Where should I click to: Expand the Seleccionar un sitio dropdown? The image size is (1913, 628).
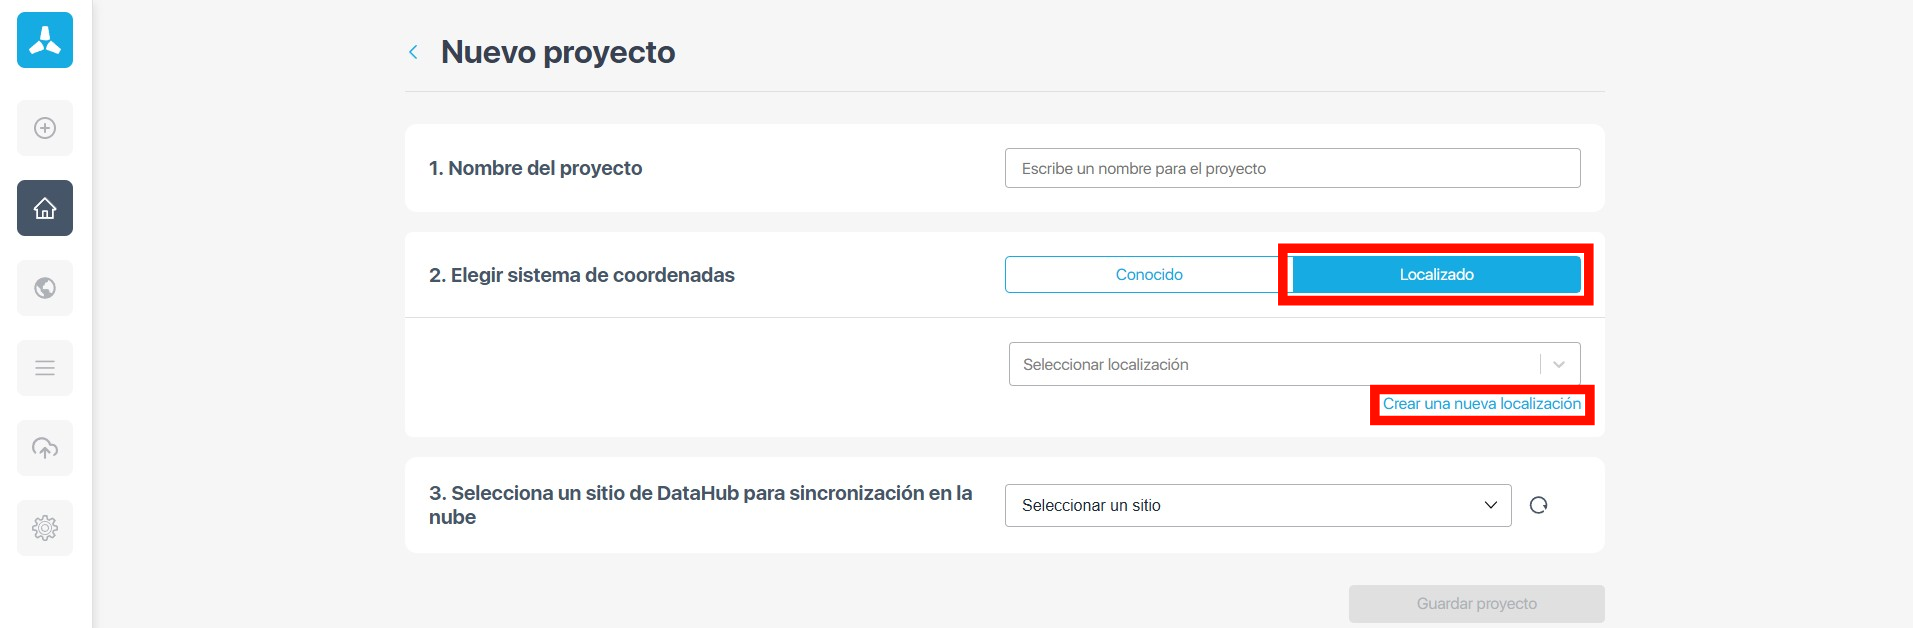tap(1257, 505)
